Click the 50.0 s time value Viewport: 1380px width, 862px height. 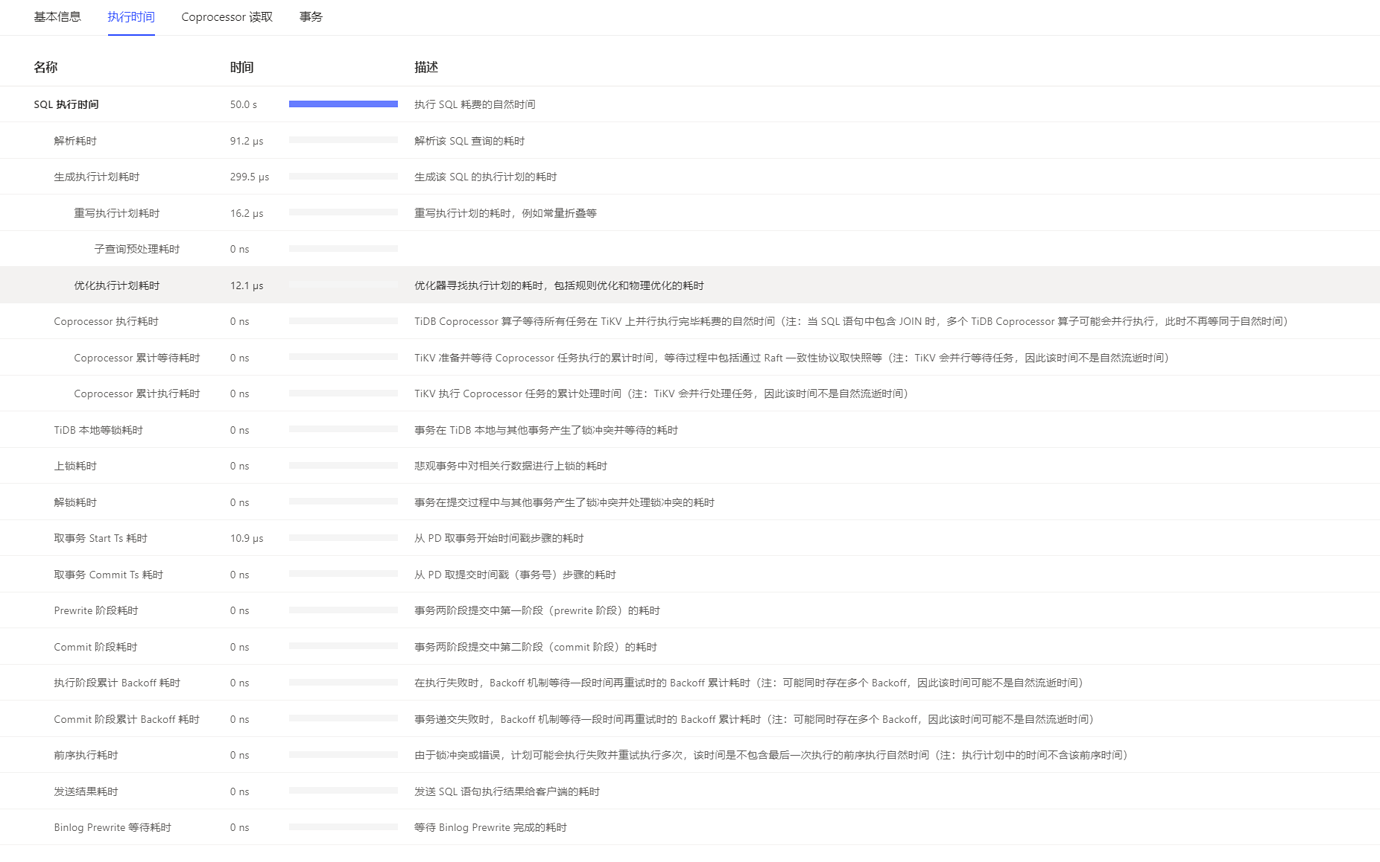pyautogui.click(x=244, y=104)
